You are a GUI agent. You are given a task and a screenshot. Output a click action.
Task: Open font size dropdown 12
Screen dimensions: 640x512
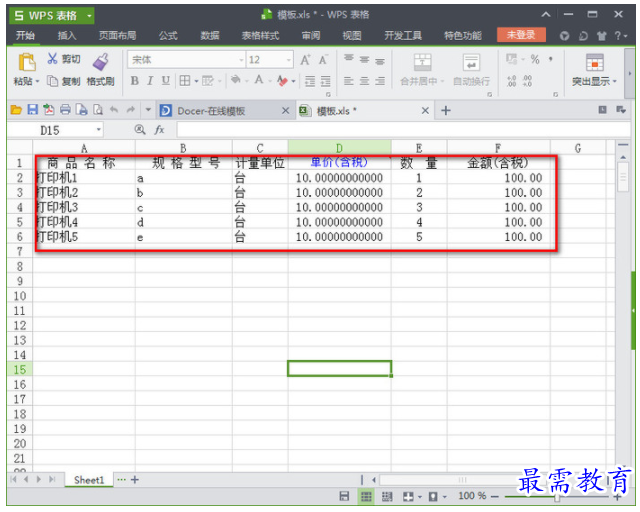pyautogui.click(x=289, y=60)
